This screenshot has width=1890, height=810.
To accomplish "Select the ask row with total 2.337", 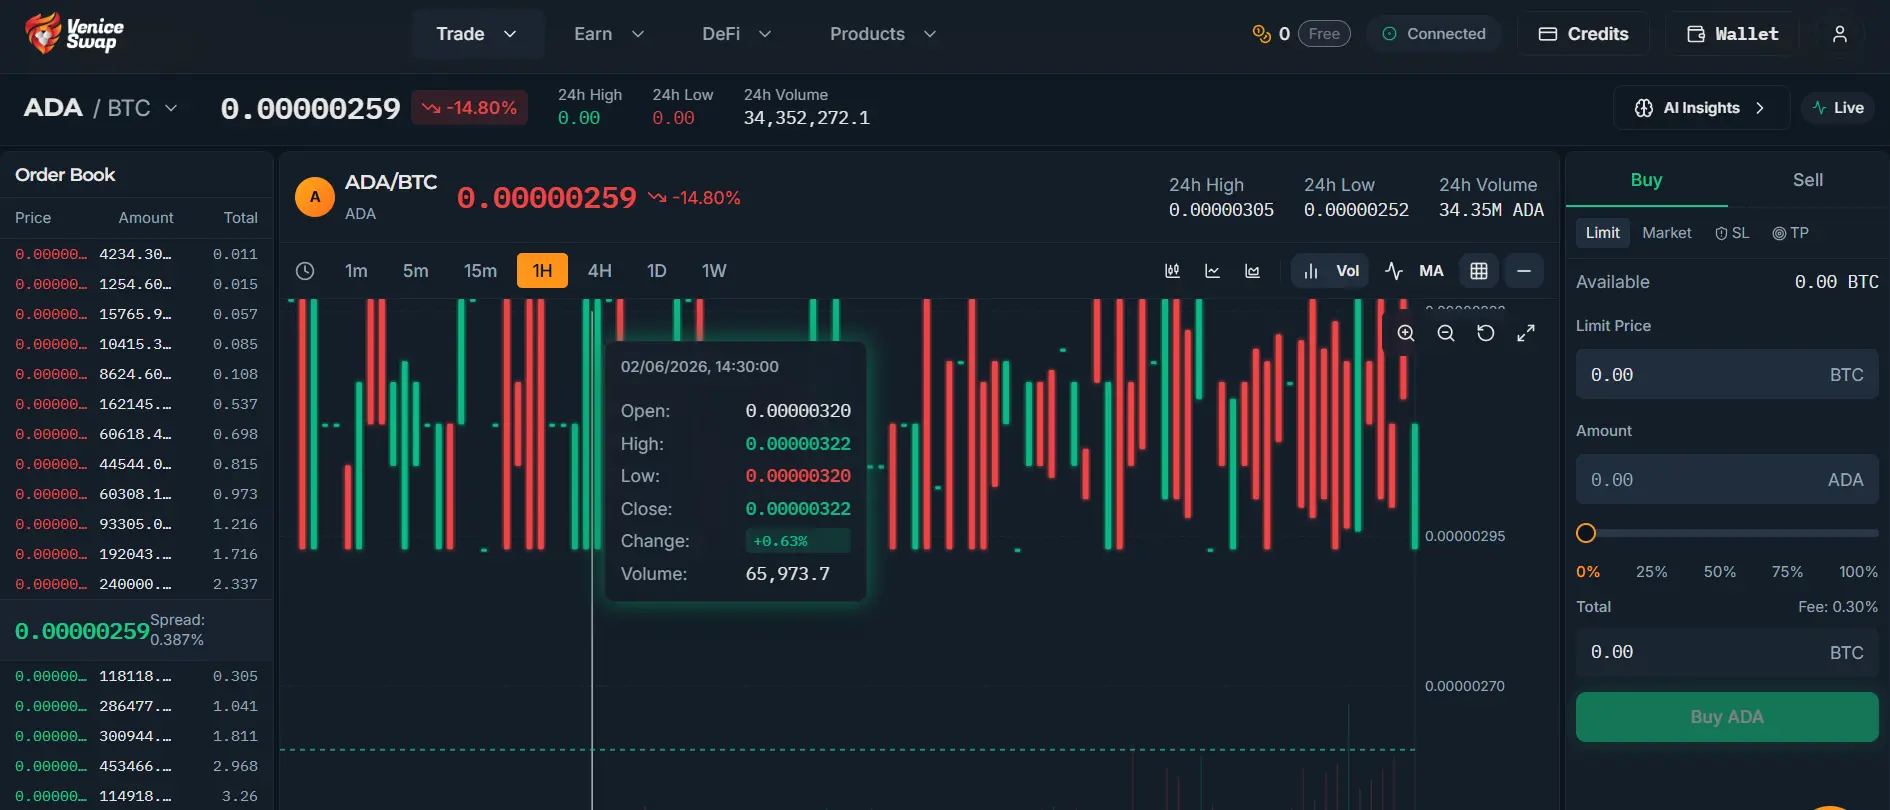I will (136, 584).
